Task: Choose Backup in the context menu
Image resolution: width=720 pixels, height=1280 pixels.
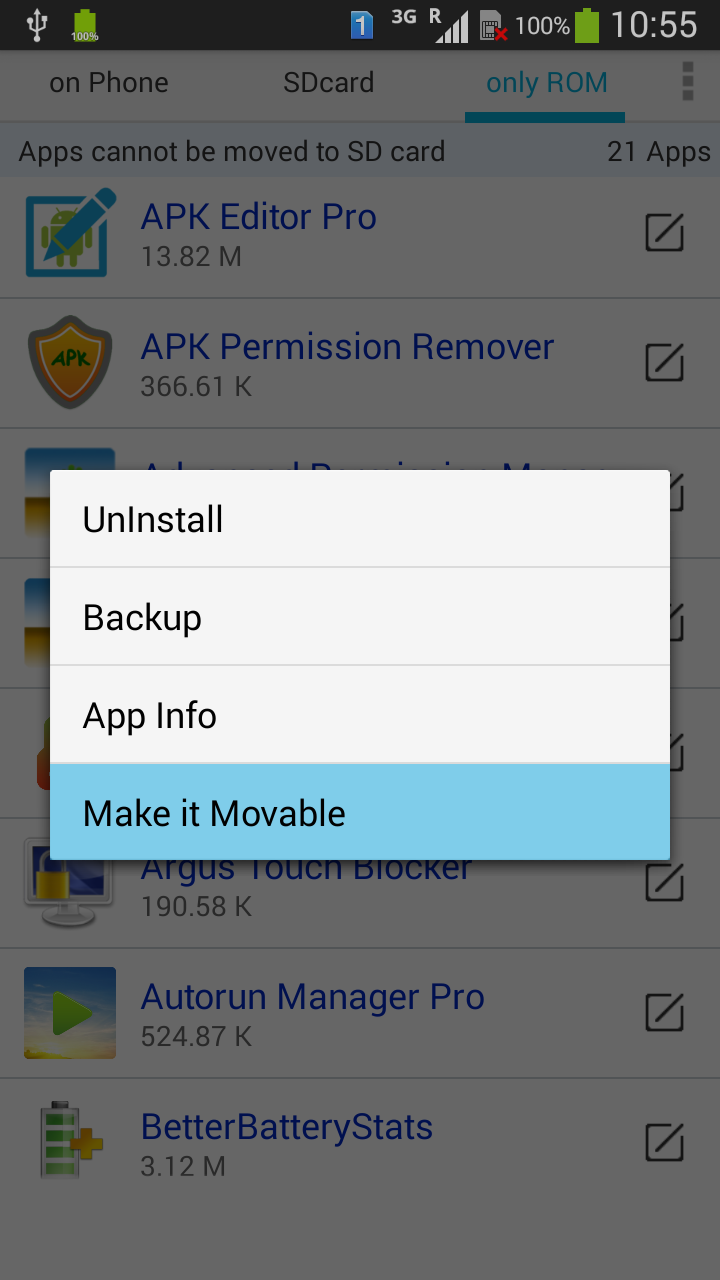Action: pyautogui.click(x=360, y=617)
